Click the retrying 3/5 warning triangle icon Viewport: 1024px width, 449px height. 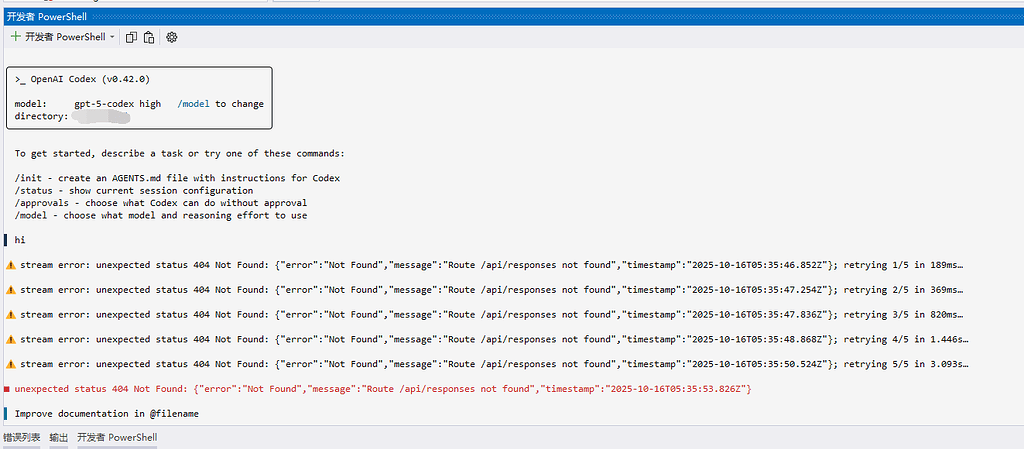pos(10,315)
